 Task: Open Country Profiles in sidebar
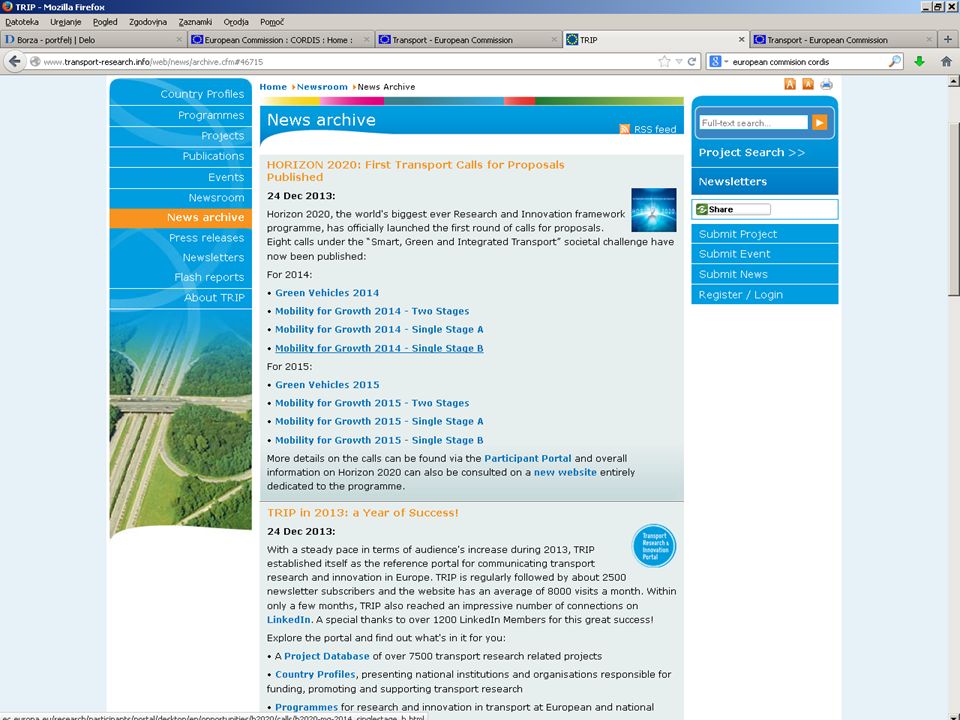pyautogui.click(x=202, y=94)
